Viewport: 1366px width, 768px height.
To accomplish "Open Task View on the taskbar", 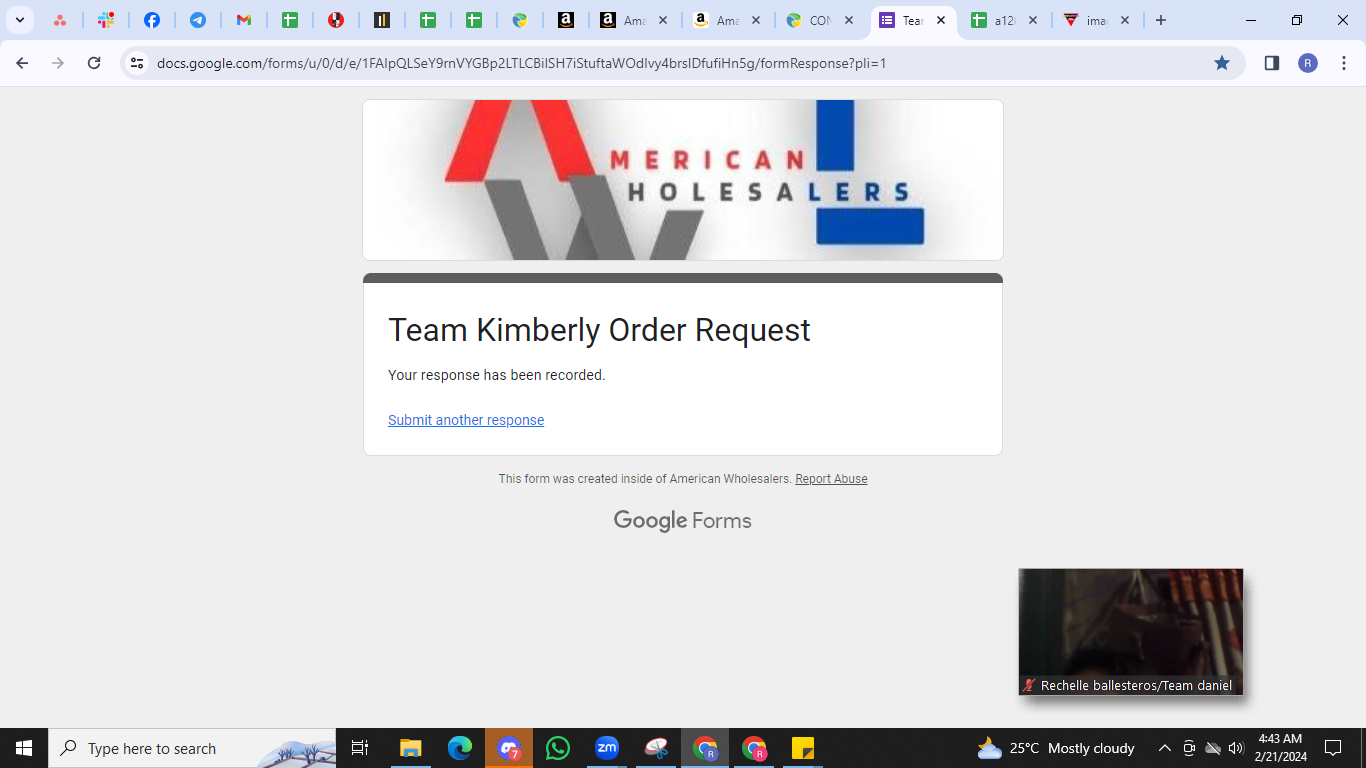I will pyautogui.click(x=360, y=748).
